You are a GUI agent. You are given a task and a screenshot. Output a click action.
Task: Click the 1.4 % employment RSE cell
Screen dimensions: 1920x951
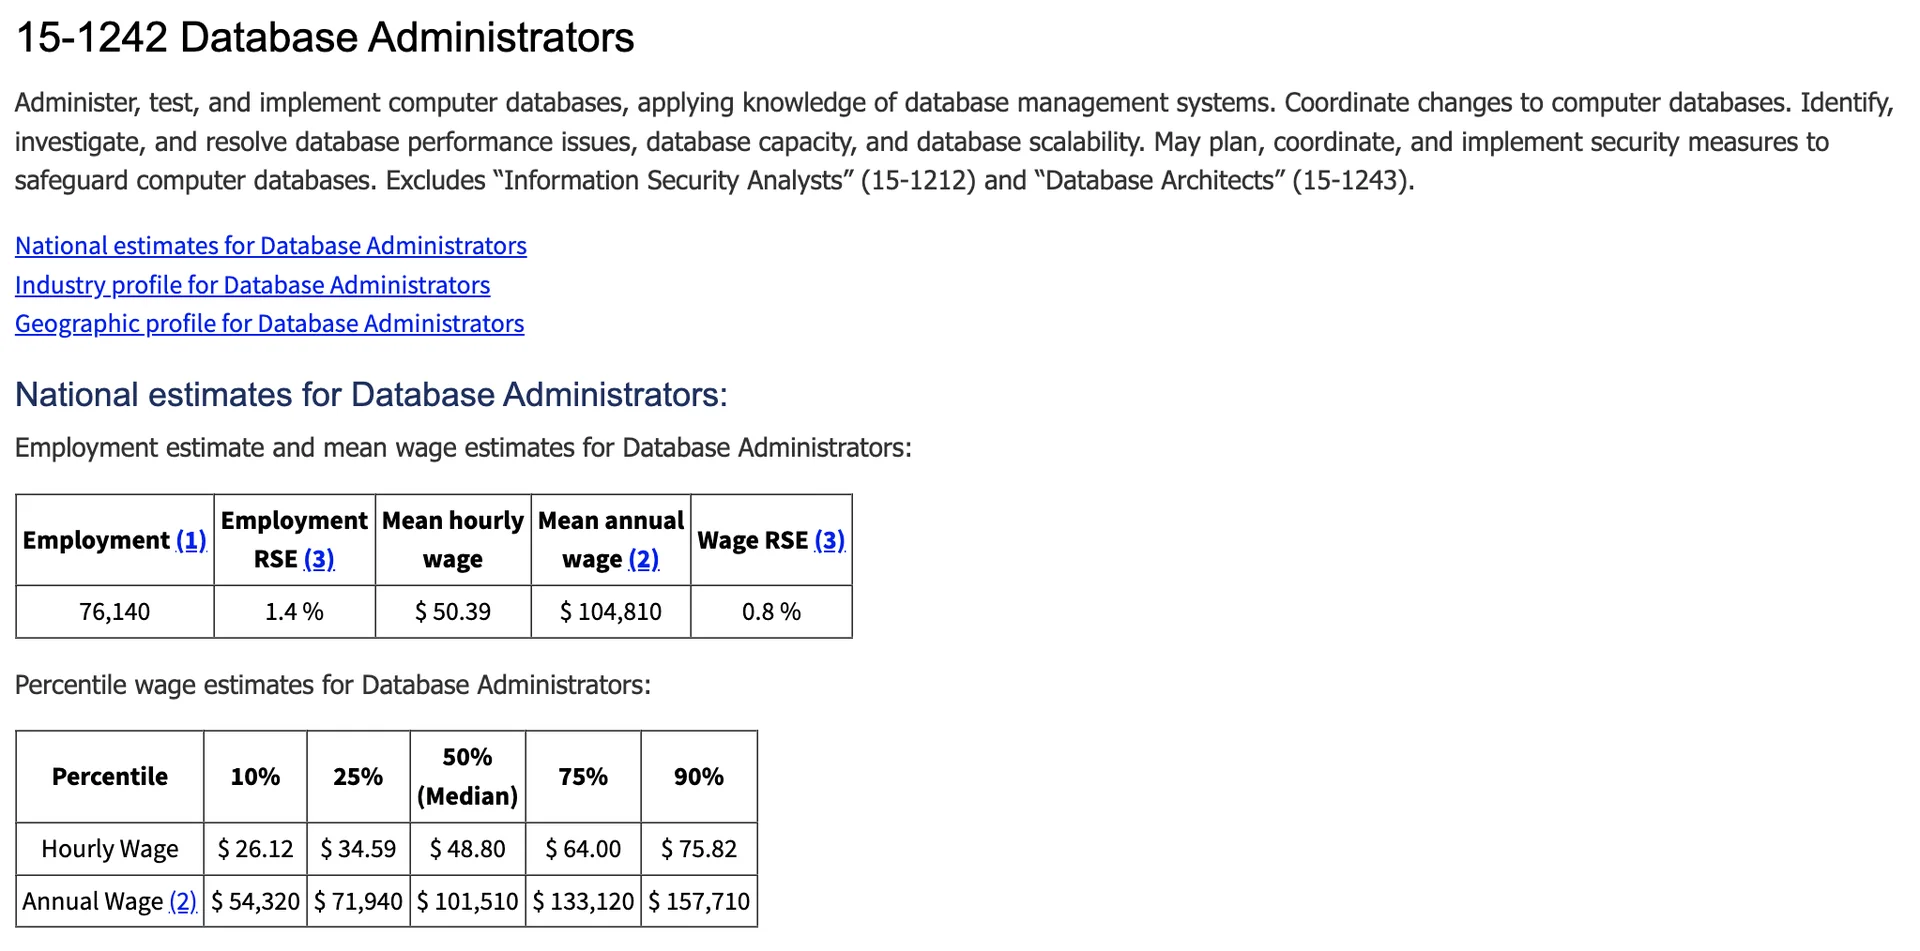point(294,612)
